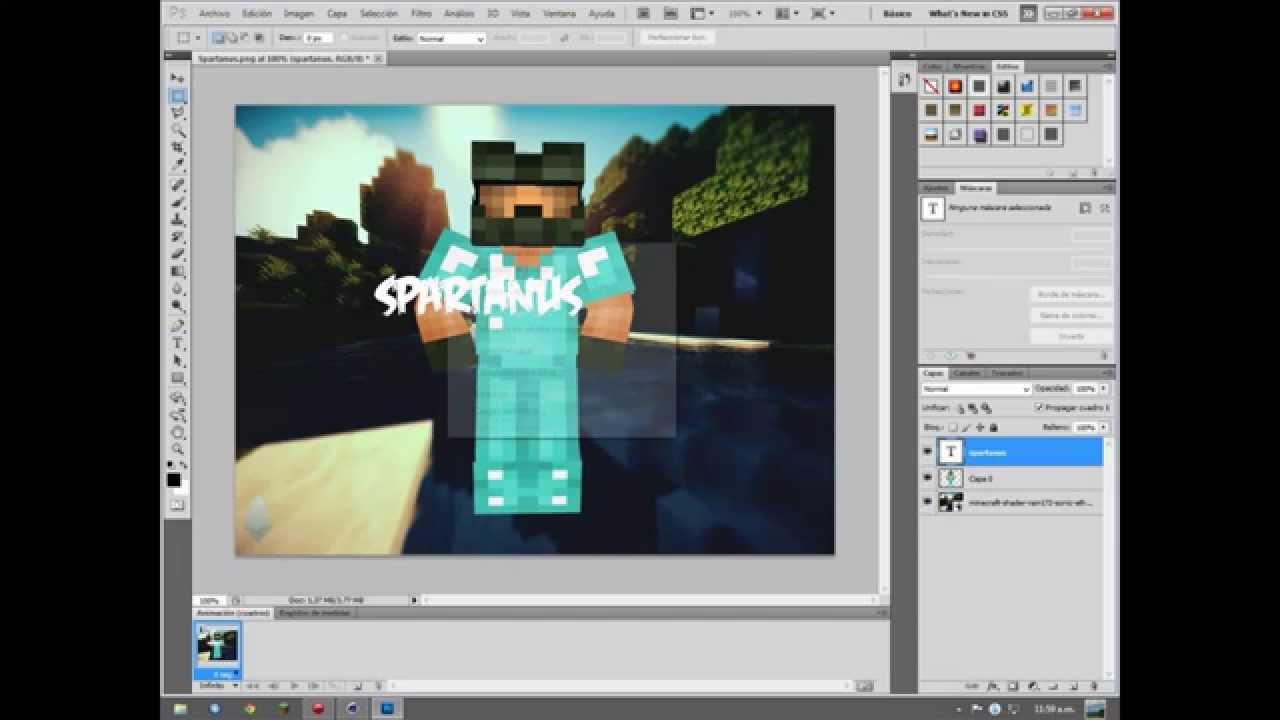The width and height of the screenshot is (1280, 720).
Task: Select the Blur tool
Action: 178,289
